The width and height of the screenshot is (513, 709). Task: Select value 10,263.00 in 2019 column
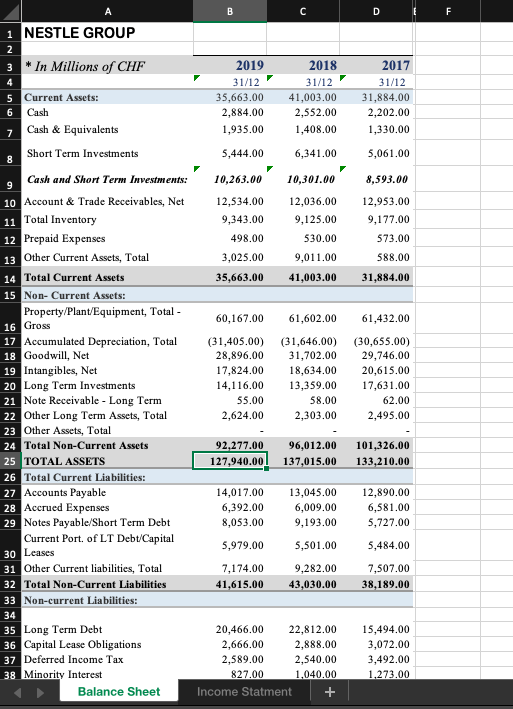point(230,180)
